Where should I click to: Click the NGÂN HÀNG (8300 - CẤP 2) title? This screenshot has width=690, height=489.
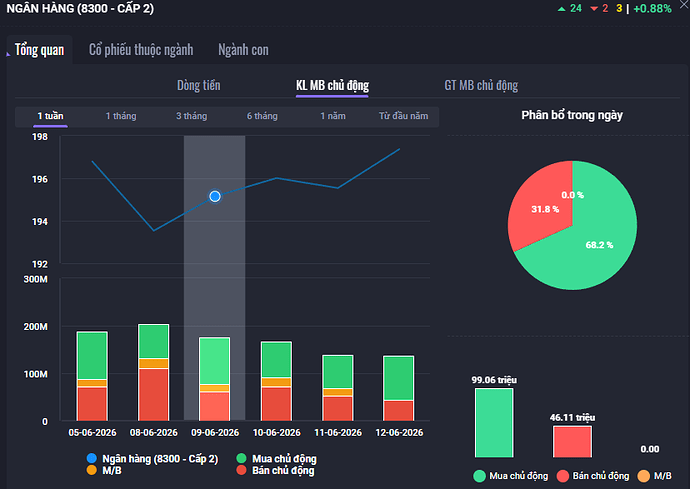click(x=80, y=8)
